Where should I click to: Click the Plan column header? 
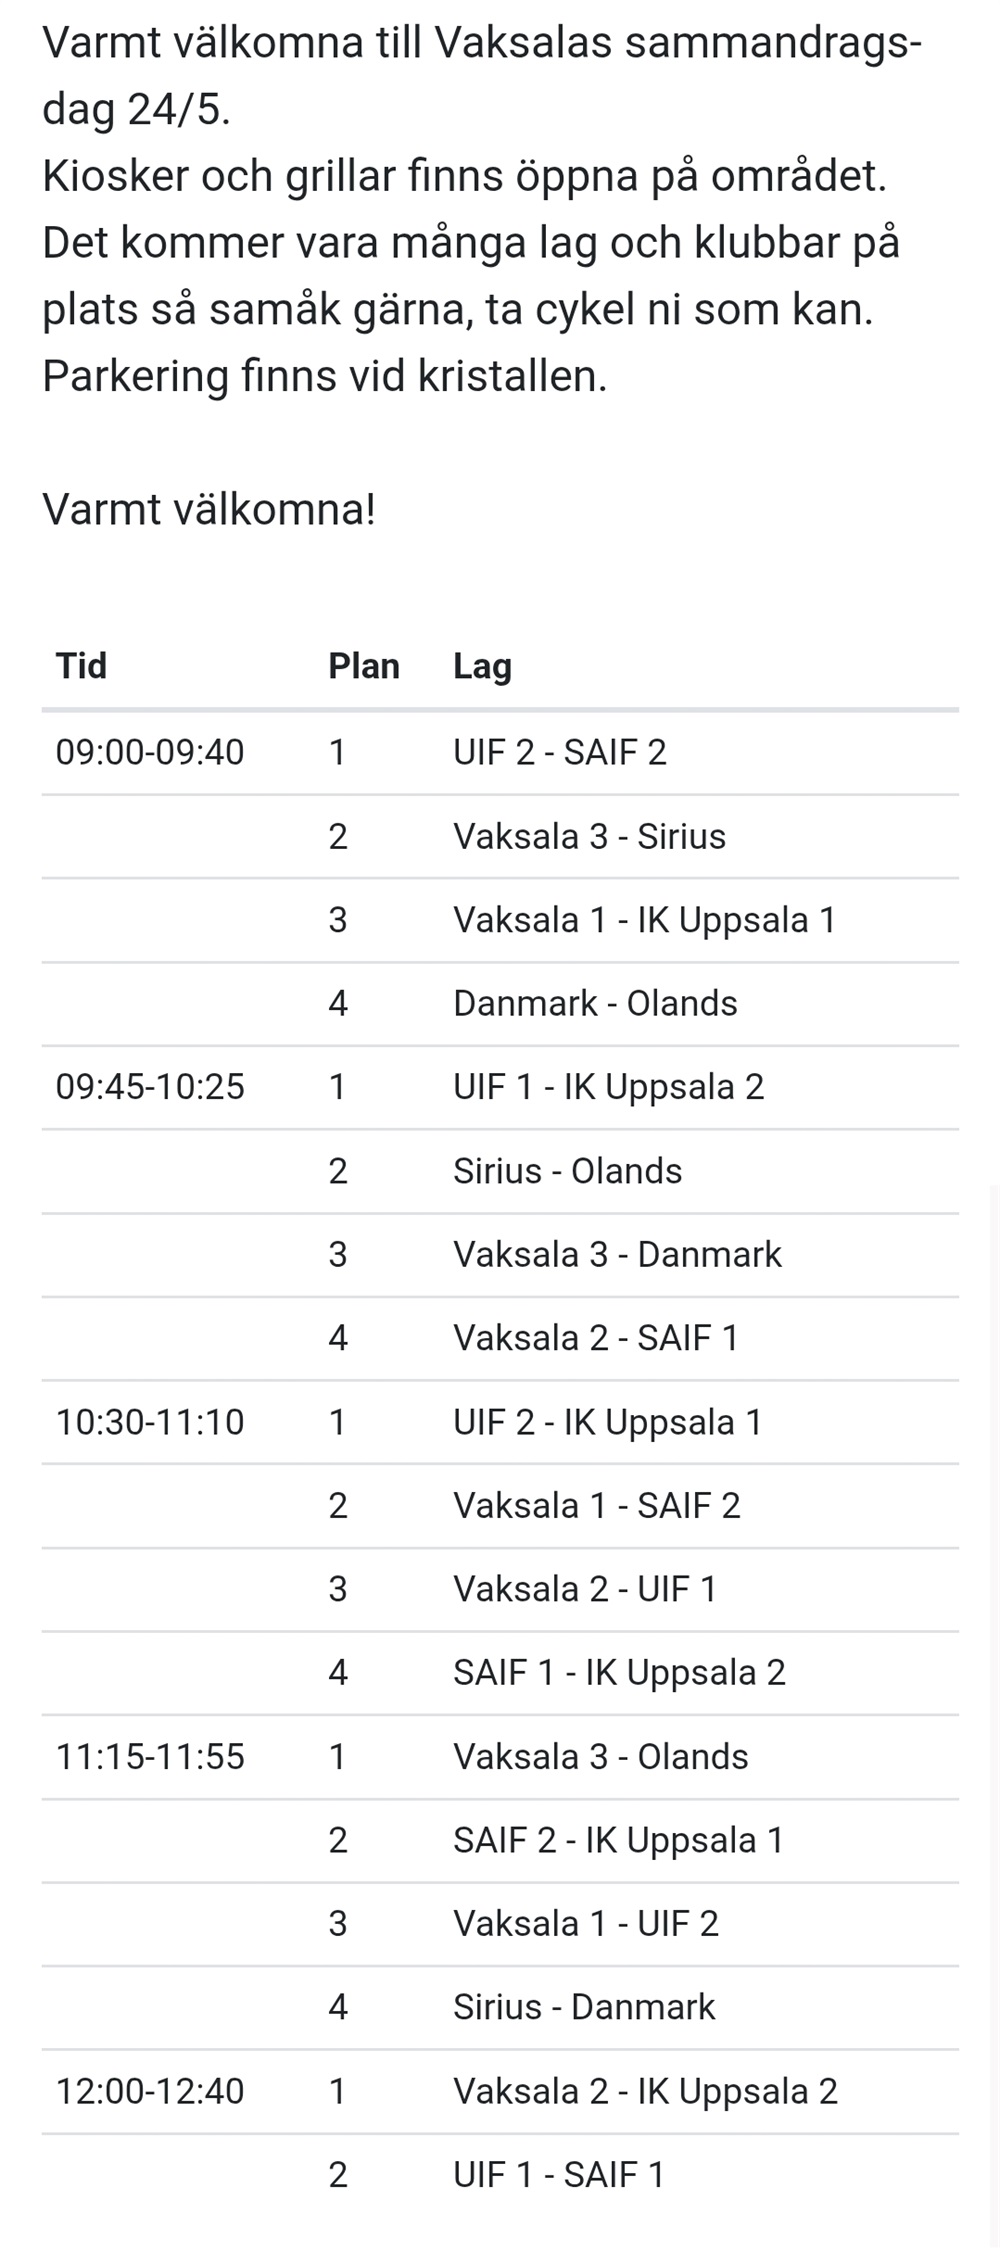(364, 666)
